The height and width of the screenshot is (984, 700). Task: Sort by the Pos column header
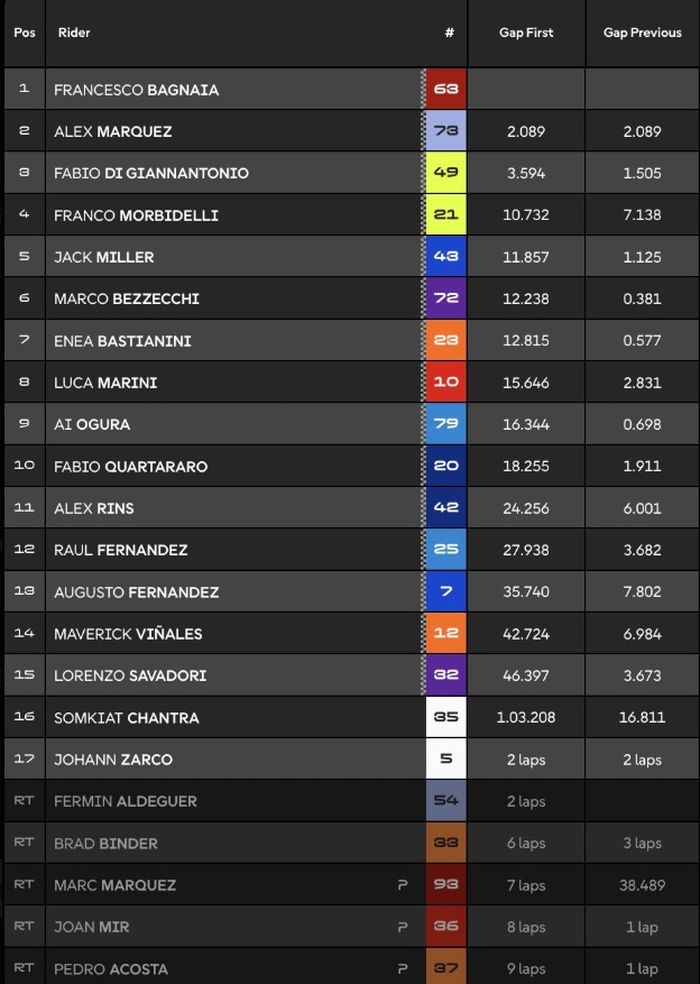click(x=25, y=33)
